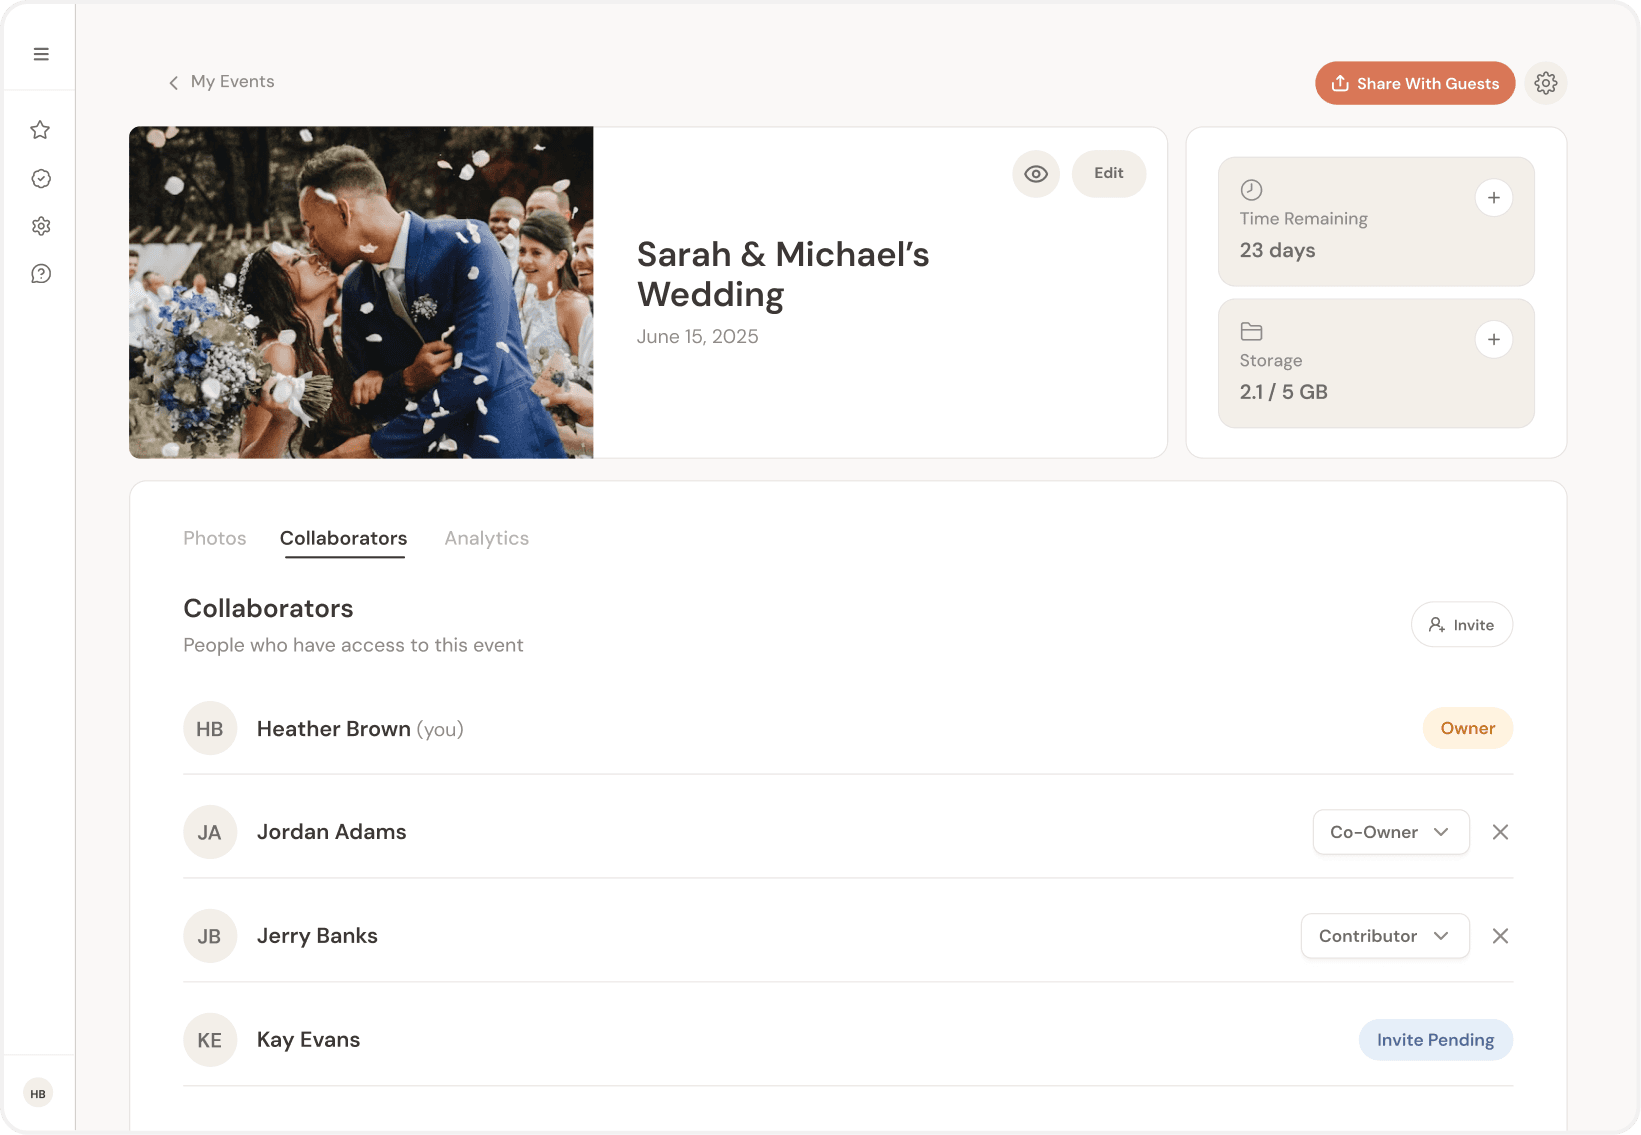Switch to the Photos tab
The height and width of the screenshot is (1135, 1641).
[215, 538]
